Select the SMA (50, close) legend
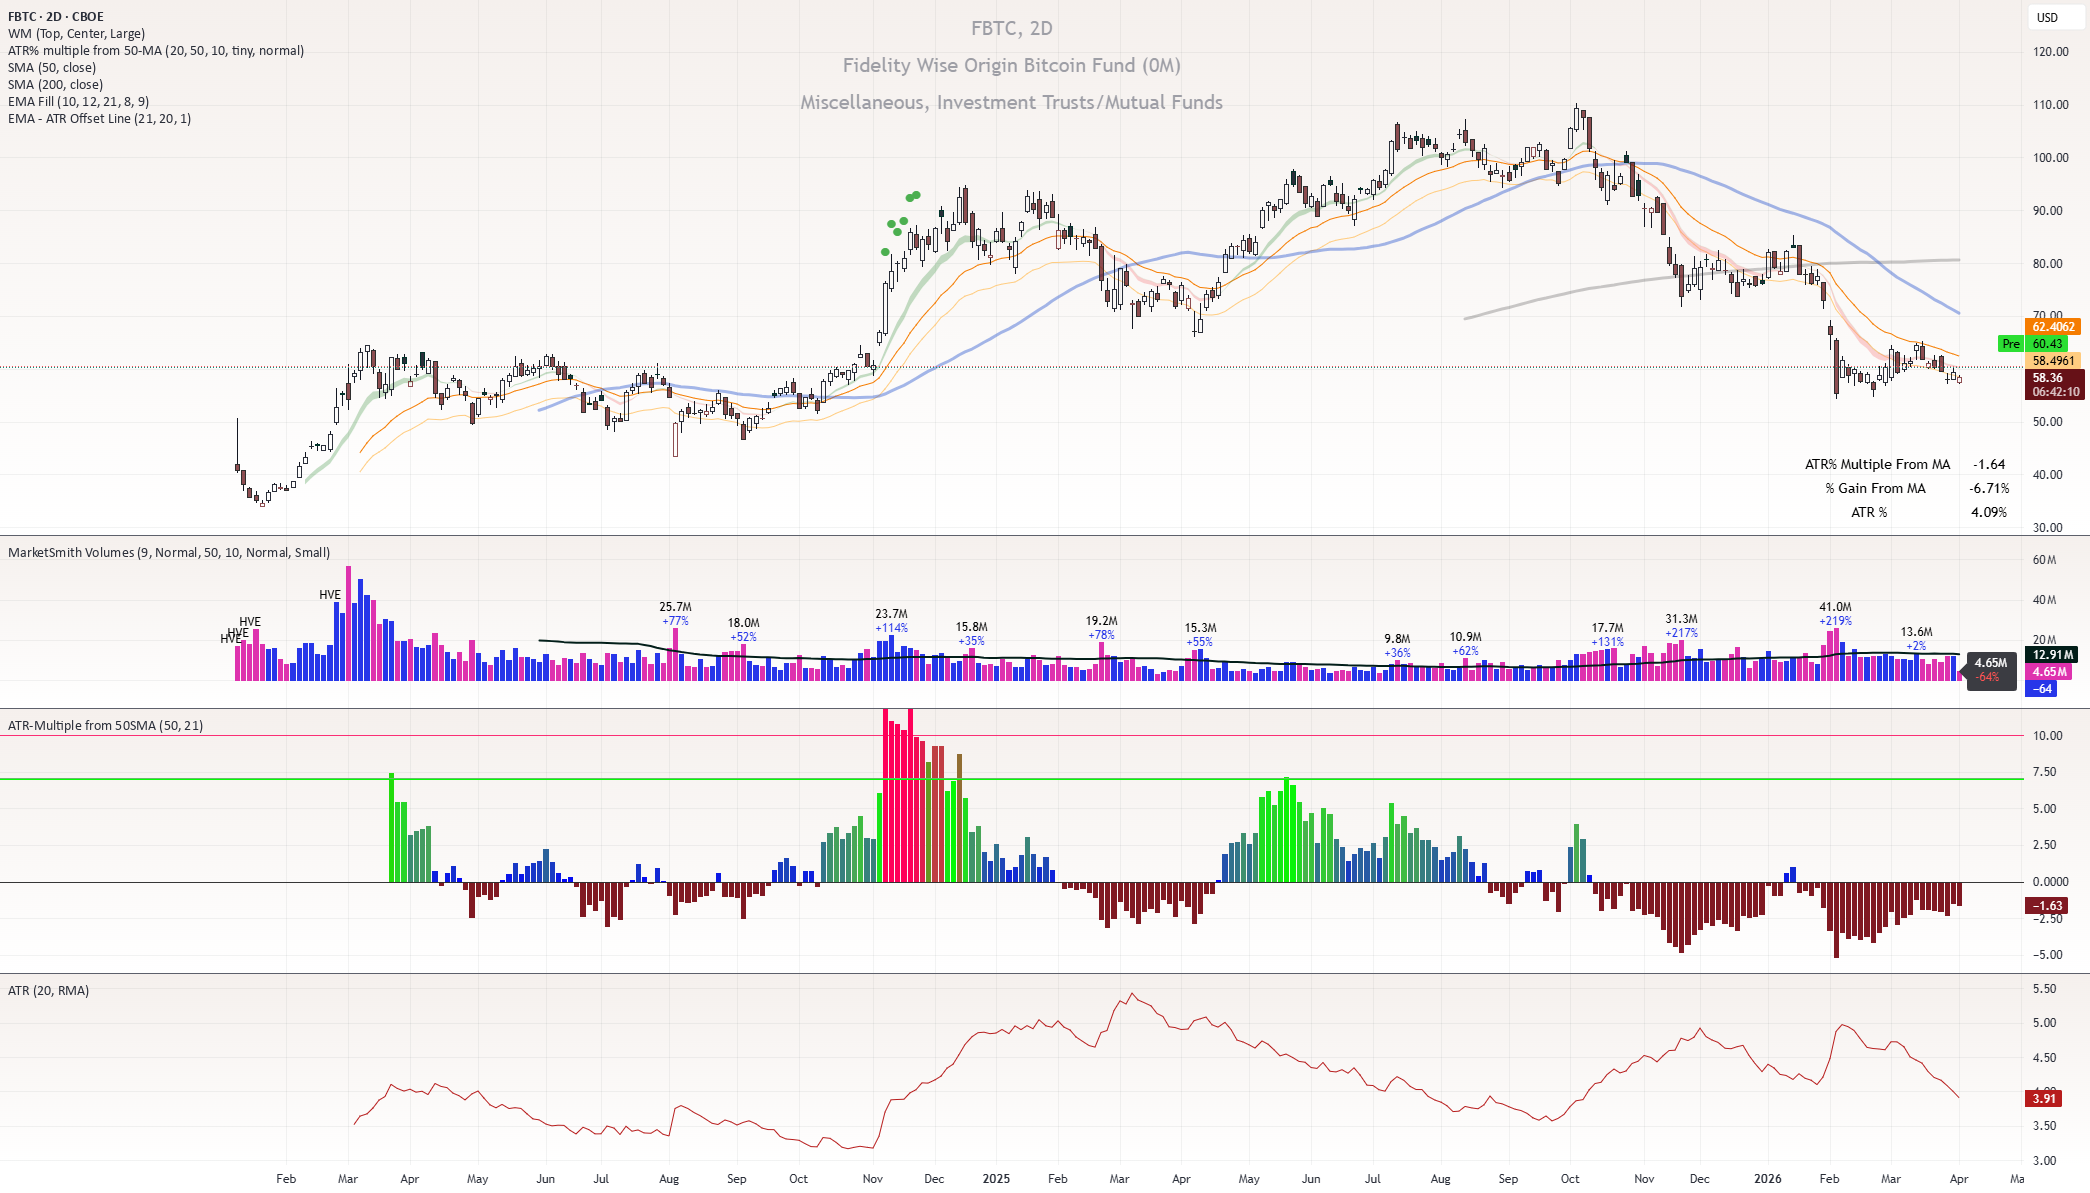Image resolution: width=2090 pixels, height=1193 pixels. click(52, 67)
